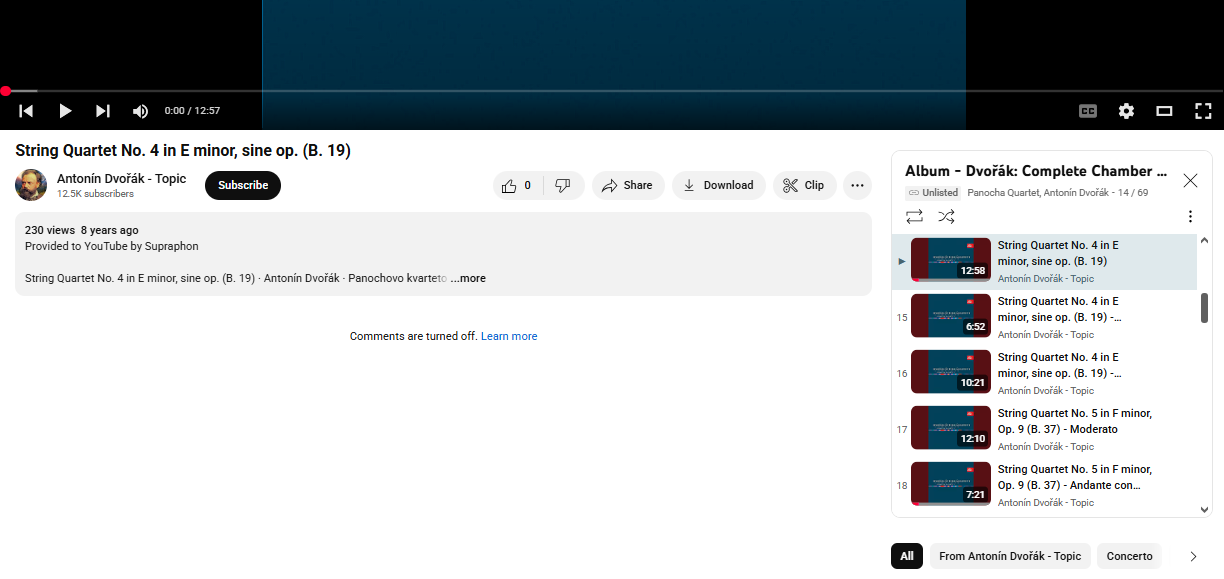Click 12.5K subscribers text
Viewport: 1224px width, 579px height.
(x=95, y=194)
